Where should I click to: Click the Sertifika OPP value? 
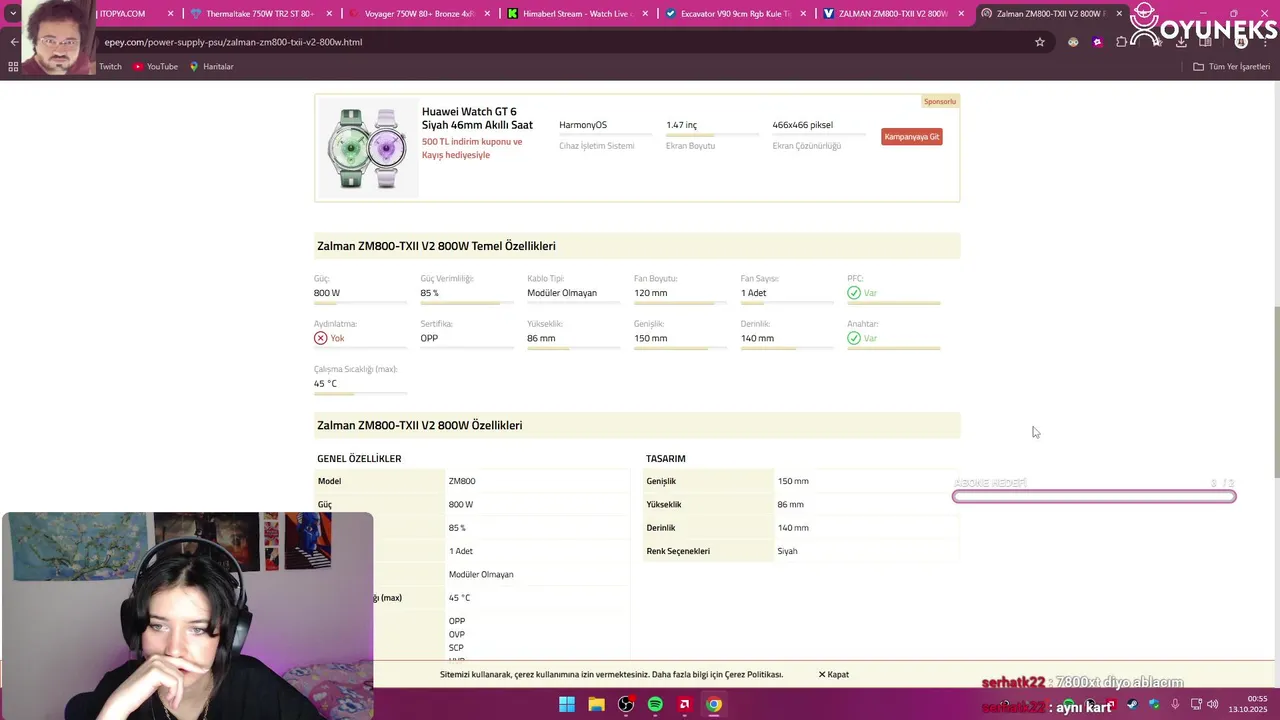coord(429,338)
